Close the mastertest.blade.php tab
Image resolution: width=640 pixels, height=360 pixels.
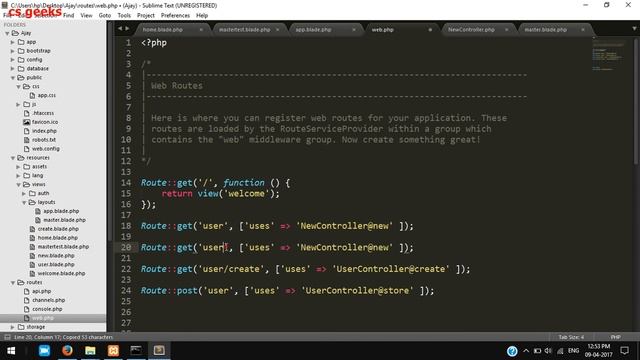tap(278, 30)
